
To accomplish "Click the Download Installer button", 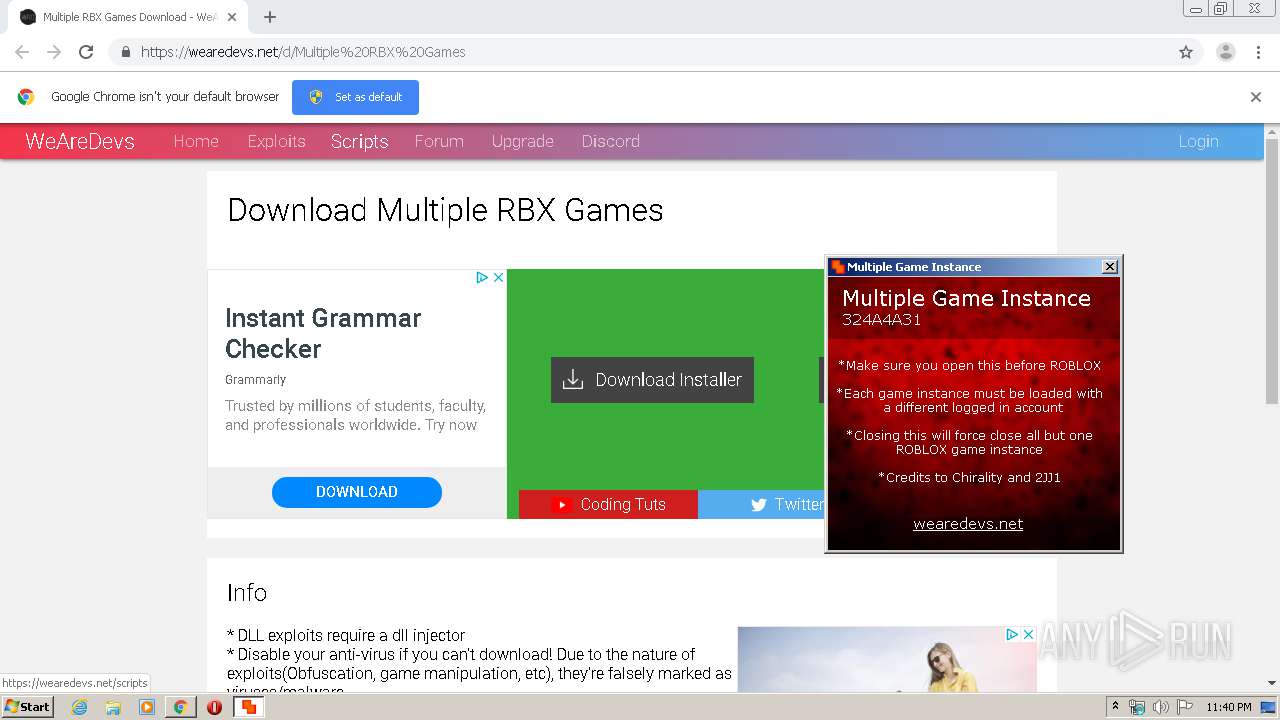I will (652, 380).
